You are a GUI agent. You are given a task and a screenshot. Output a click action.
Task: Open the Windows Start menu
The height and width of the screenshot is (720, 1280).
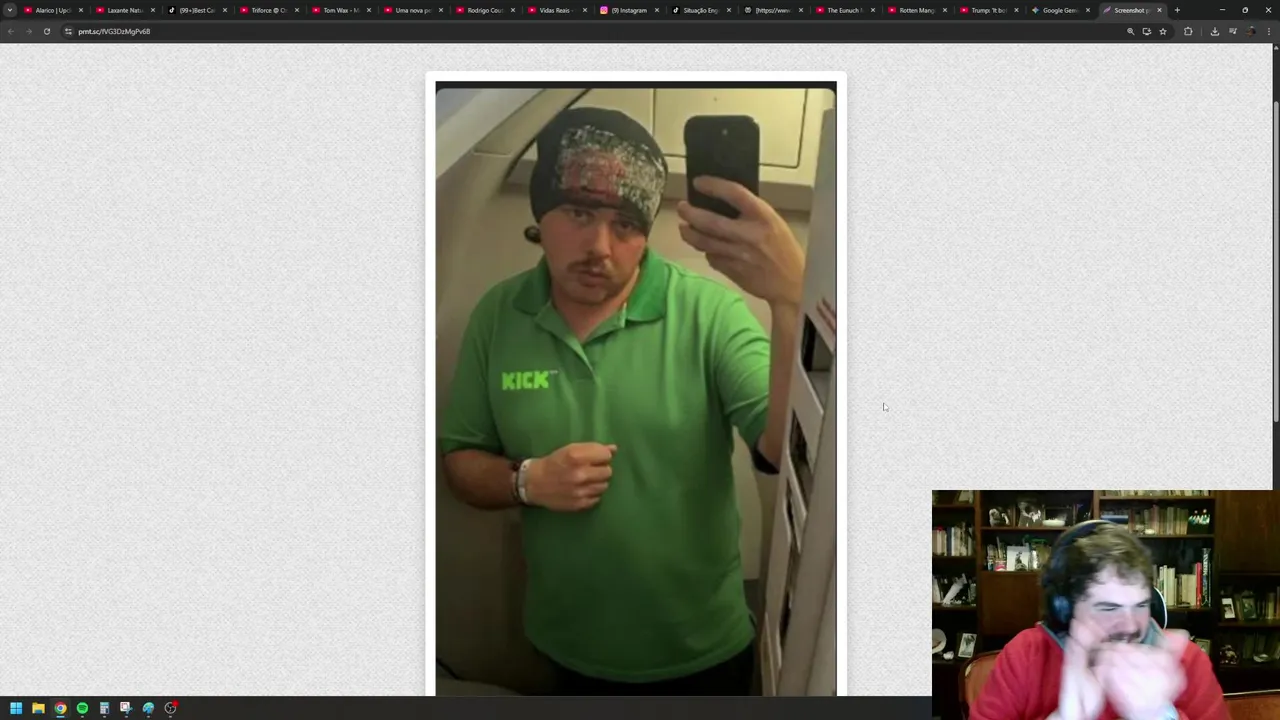(16, 708)
